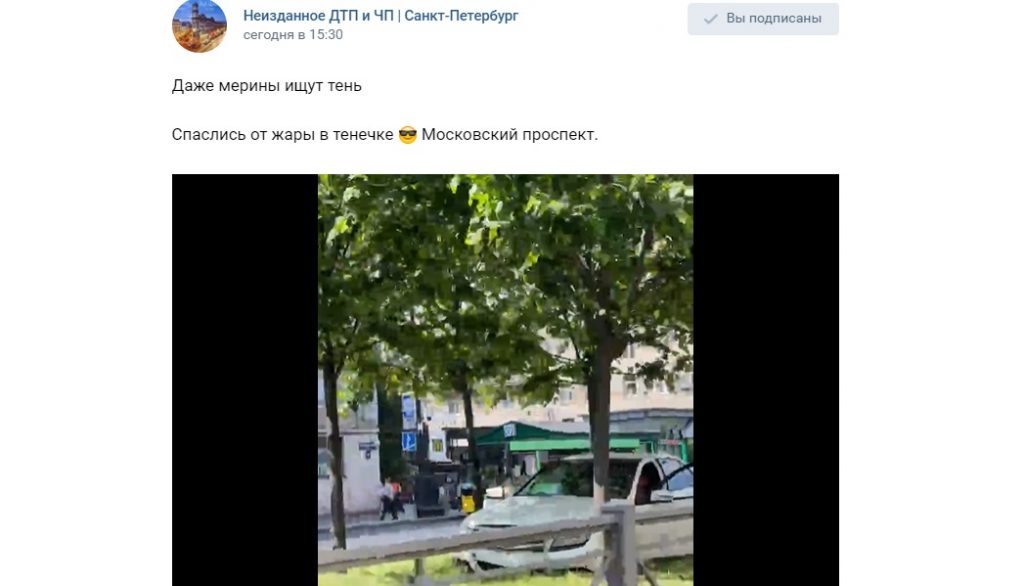
Task: Click the black right letterbox of video
Action: coord(766,380)
